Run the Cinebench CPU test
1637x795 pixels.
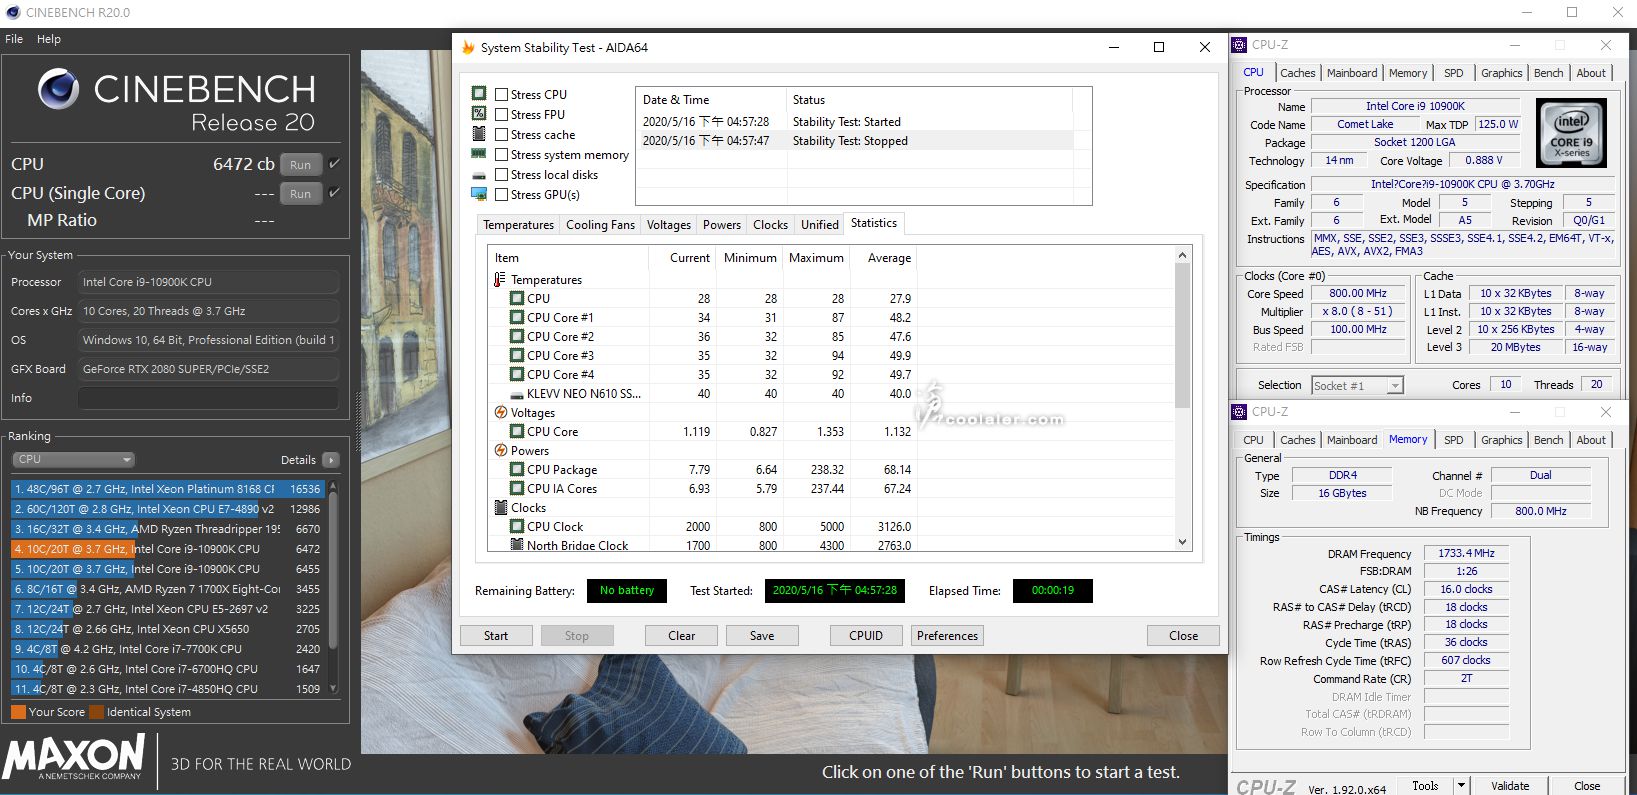(x=300, y=165)
